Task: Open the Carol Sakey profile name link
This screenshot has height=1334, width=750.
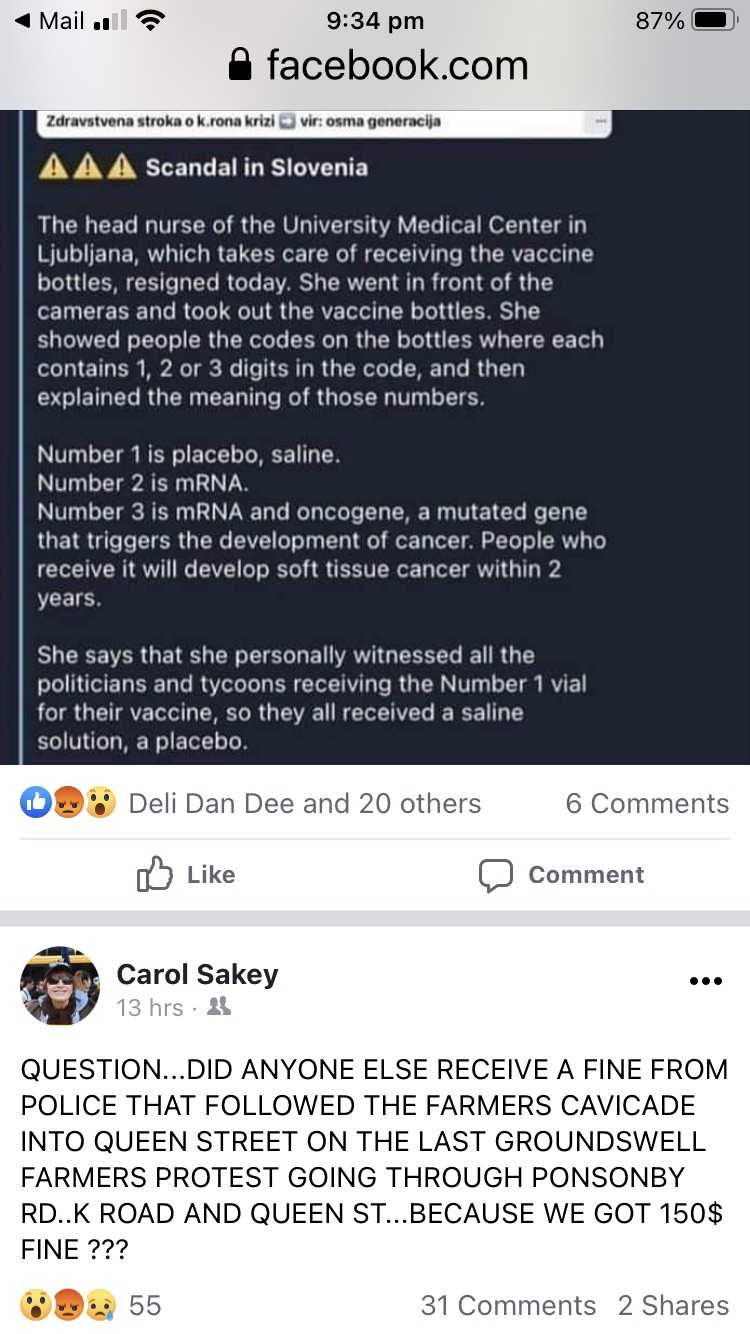Action: coord(197,974)
